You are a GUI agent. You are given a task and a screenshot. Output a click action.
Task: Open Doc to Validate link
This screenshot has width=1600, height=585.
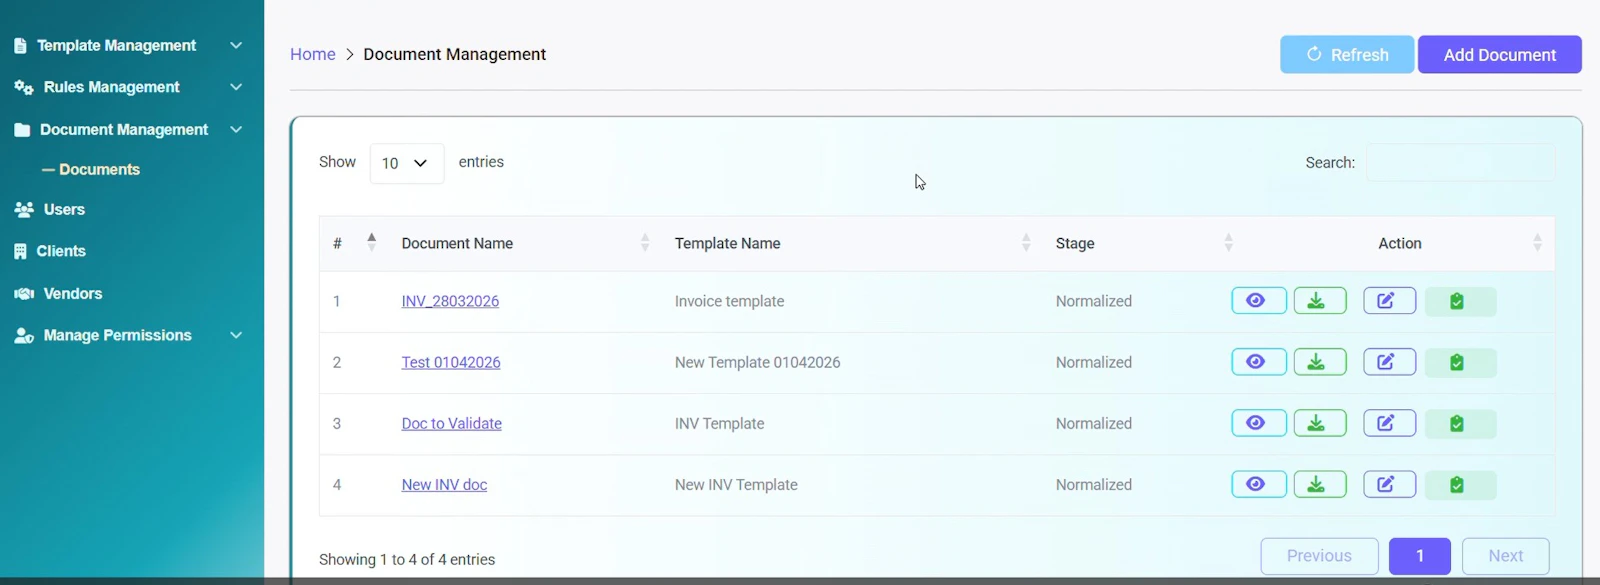[452, 423]
